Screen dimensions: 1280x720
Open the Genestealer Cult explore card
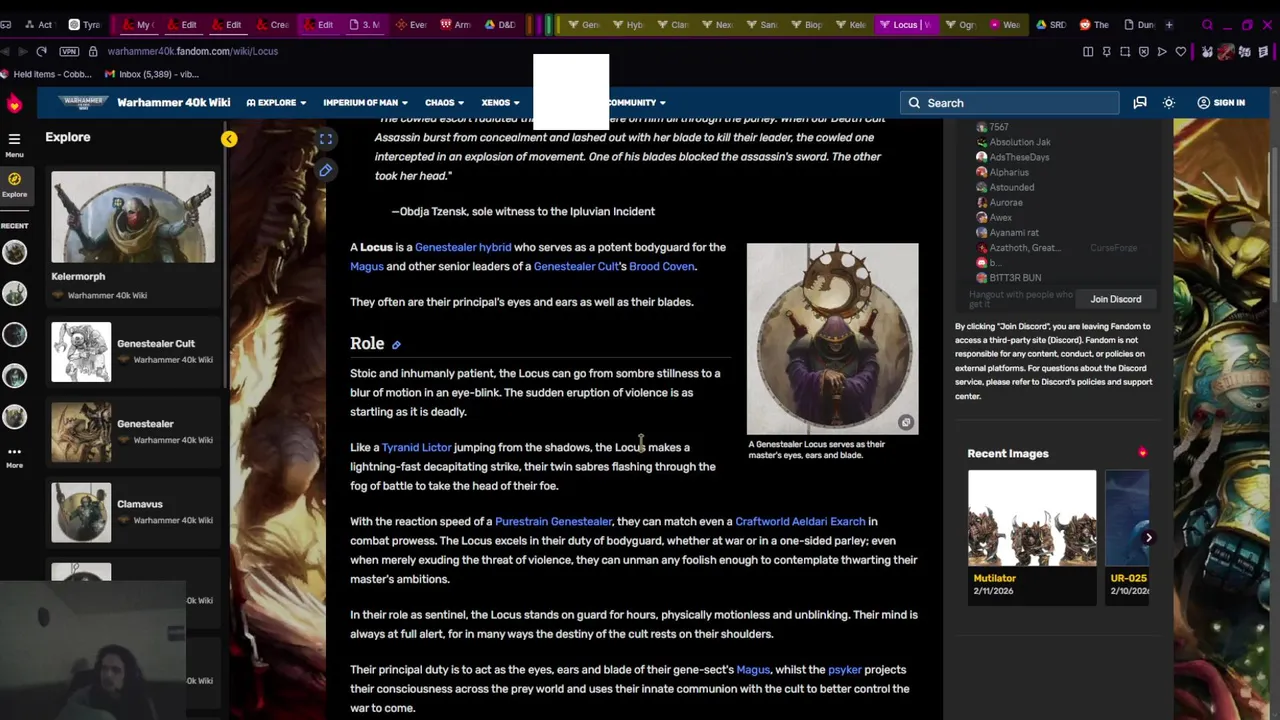coord(133,352)
